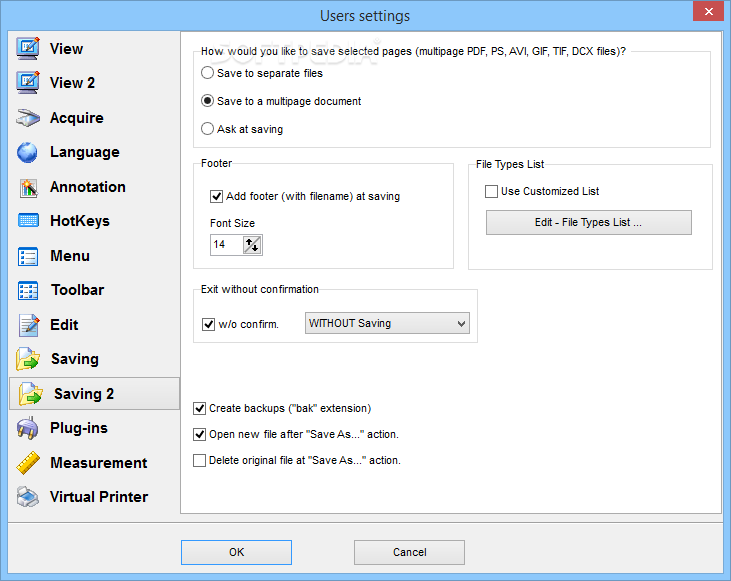Confirm settings with OK button
This screenshot has width=731, height=581.
tap(236, 552)
